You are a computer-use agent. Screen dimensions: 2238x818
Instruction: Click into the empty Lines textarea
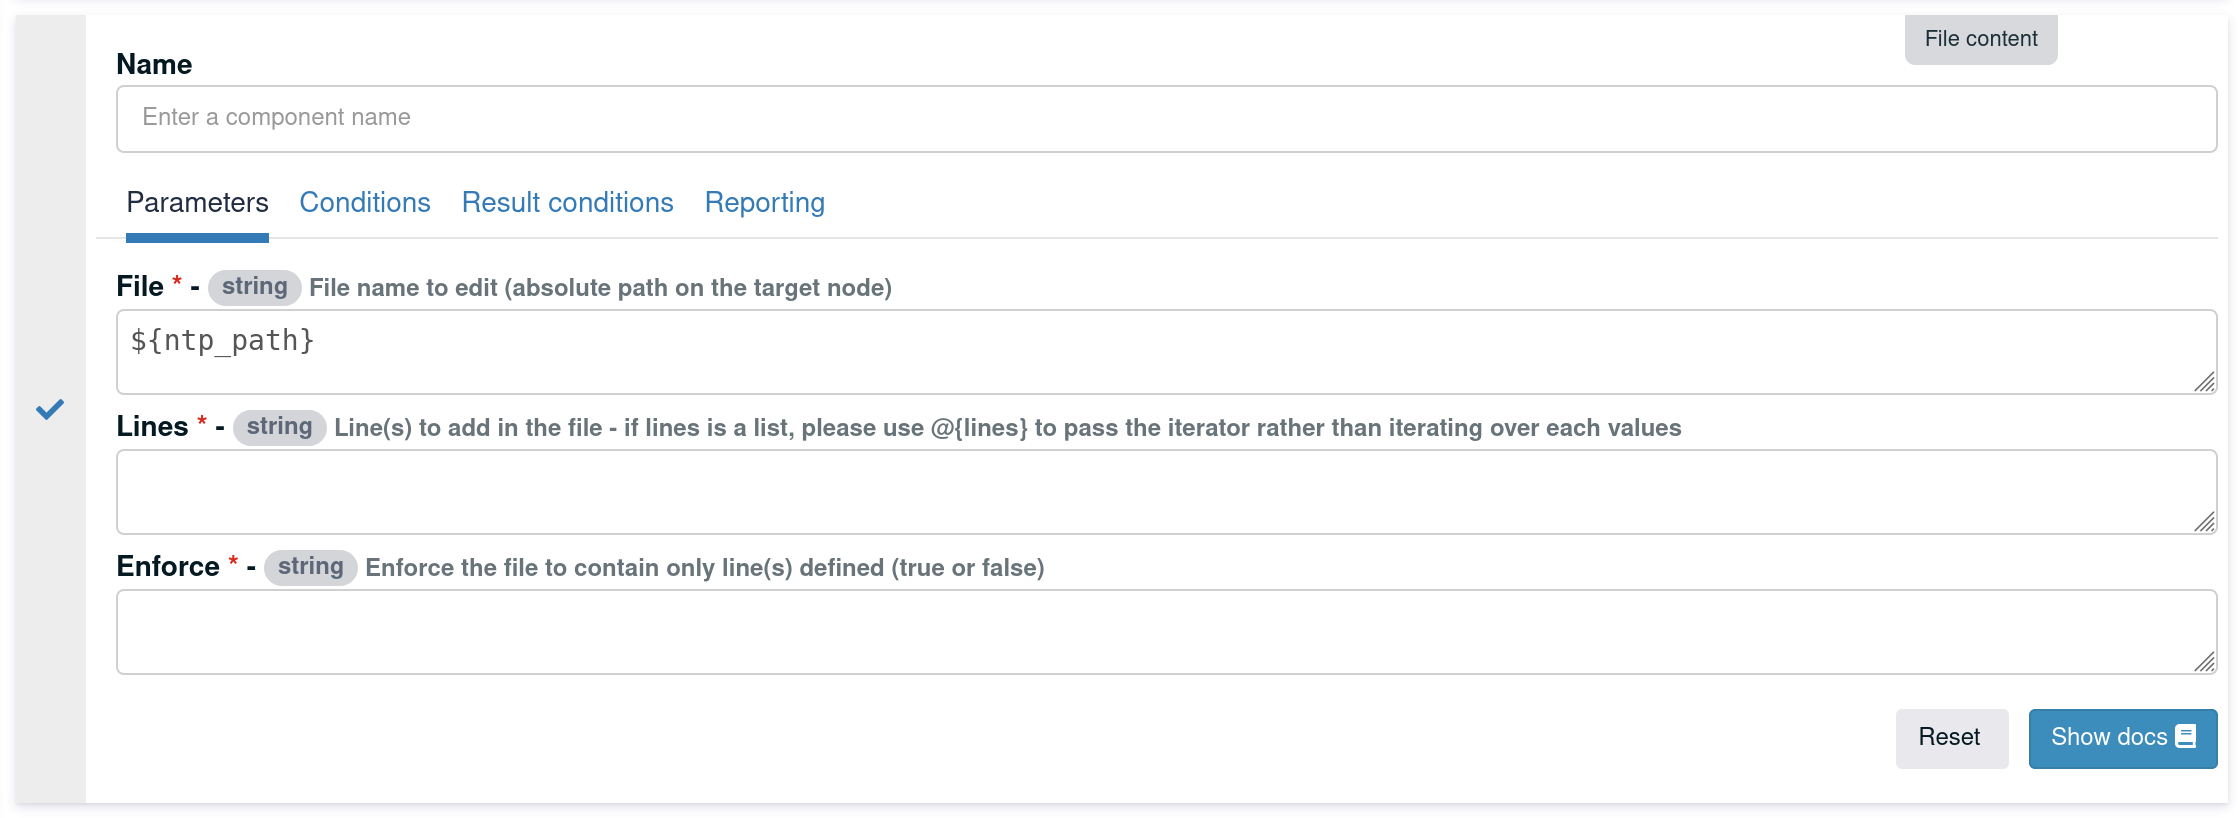click(1166, 492)
